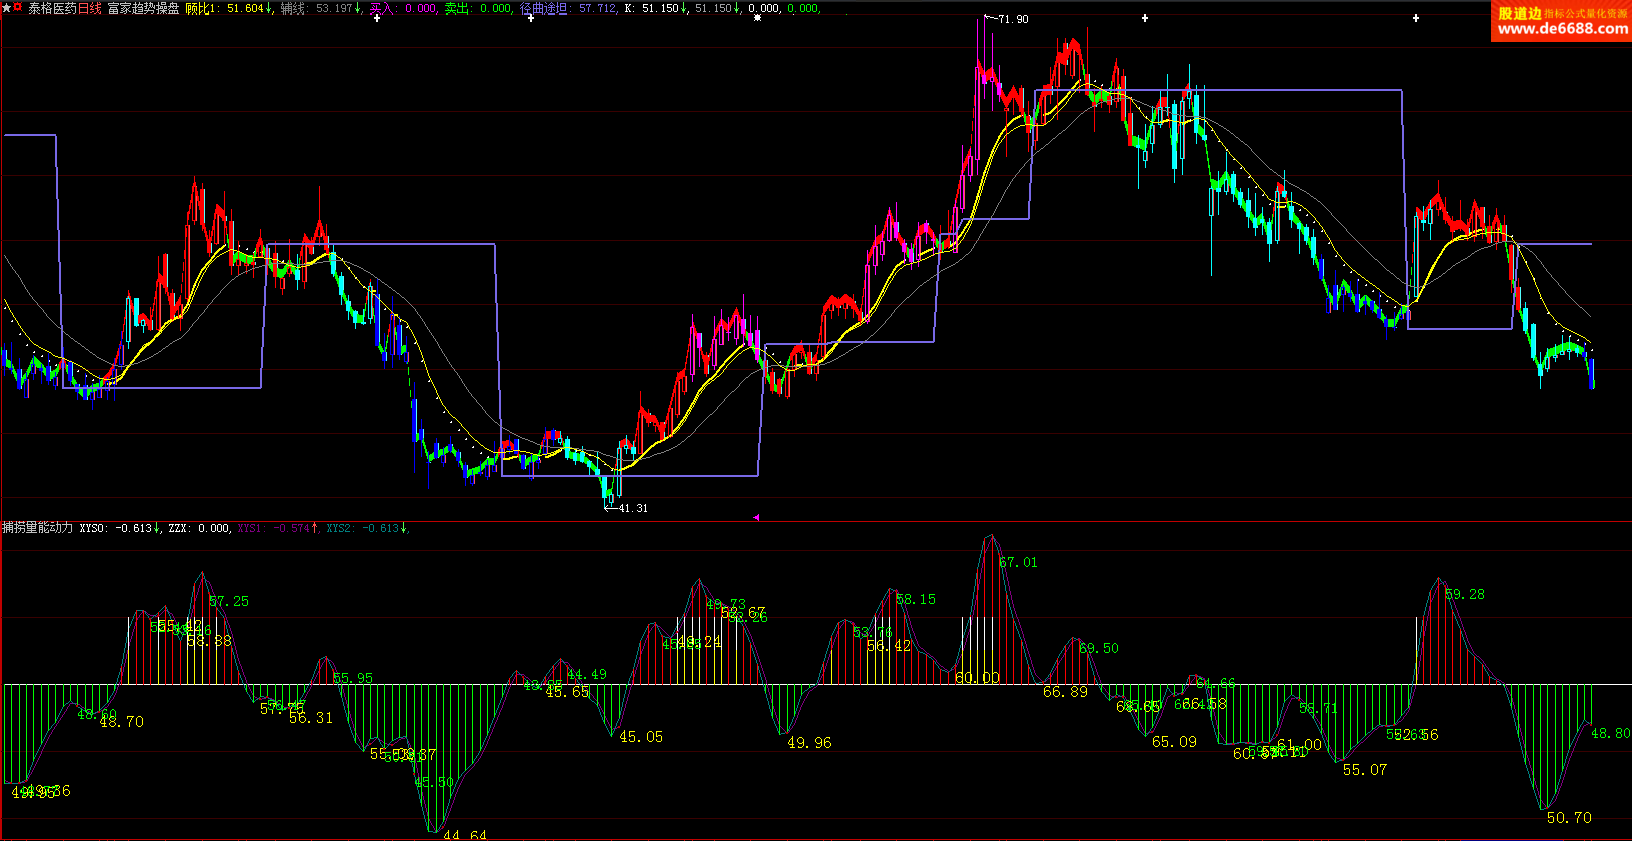Click the magenta XYS1 value in sub-chart header
The image size is (1632, 841).
(x=277, y=528)
